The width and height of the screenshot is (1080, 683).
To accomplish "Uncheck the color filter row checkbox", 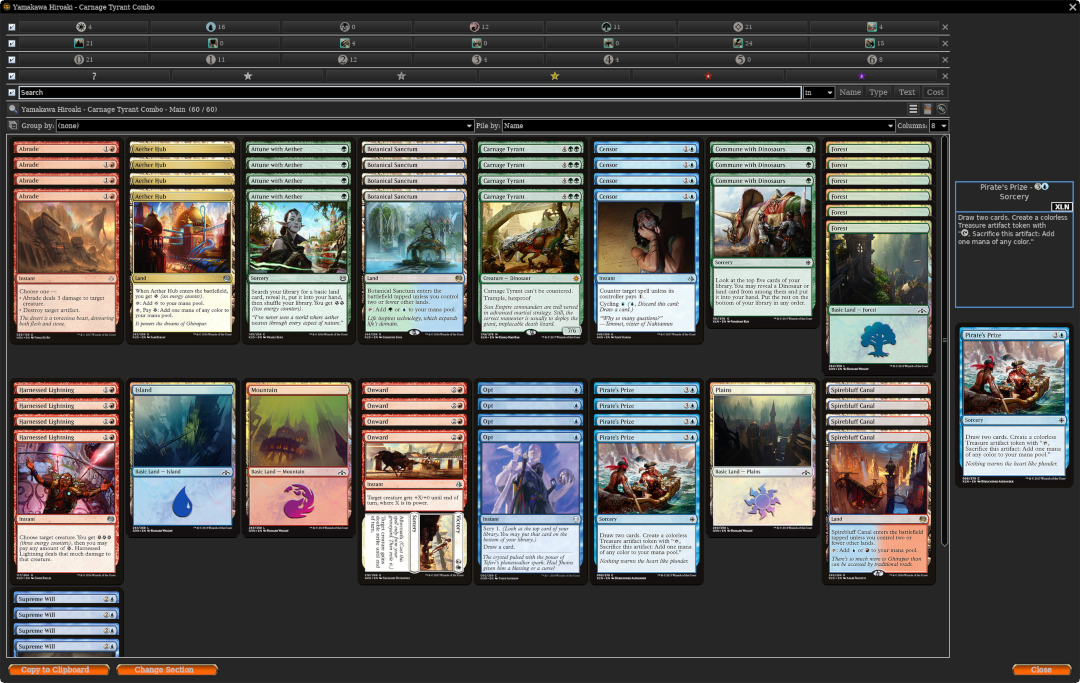I will [x=12, y=27].
